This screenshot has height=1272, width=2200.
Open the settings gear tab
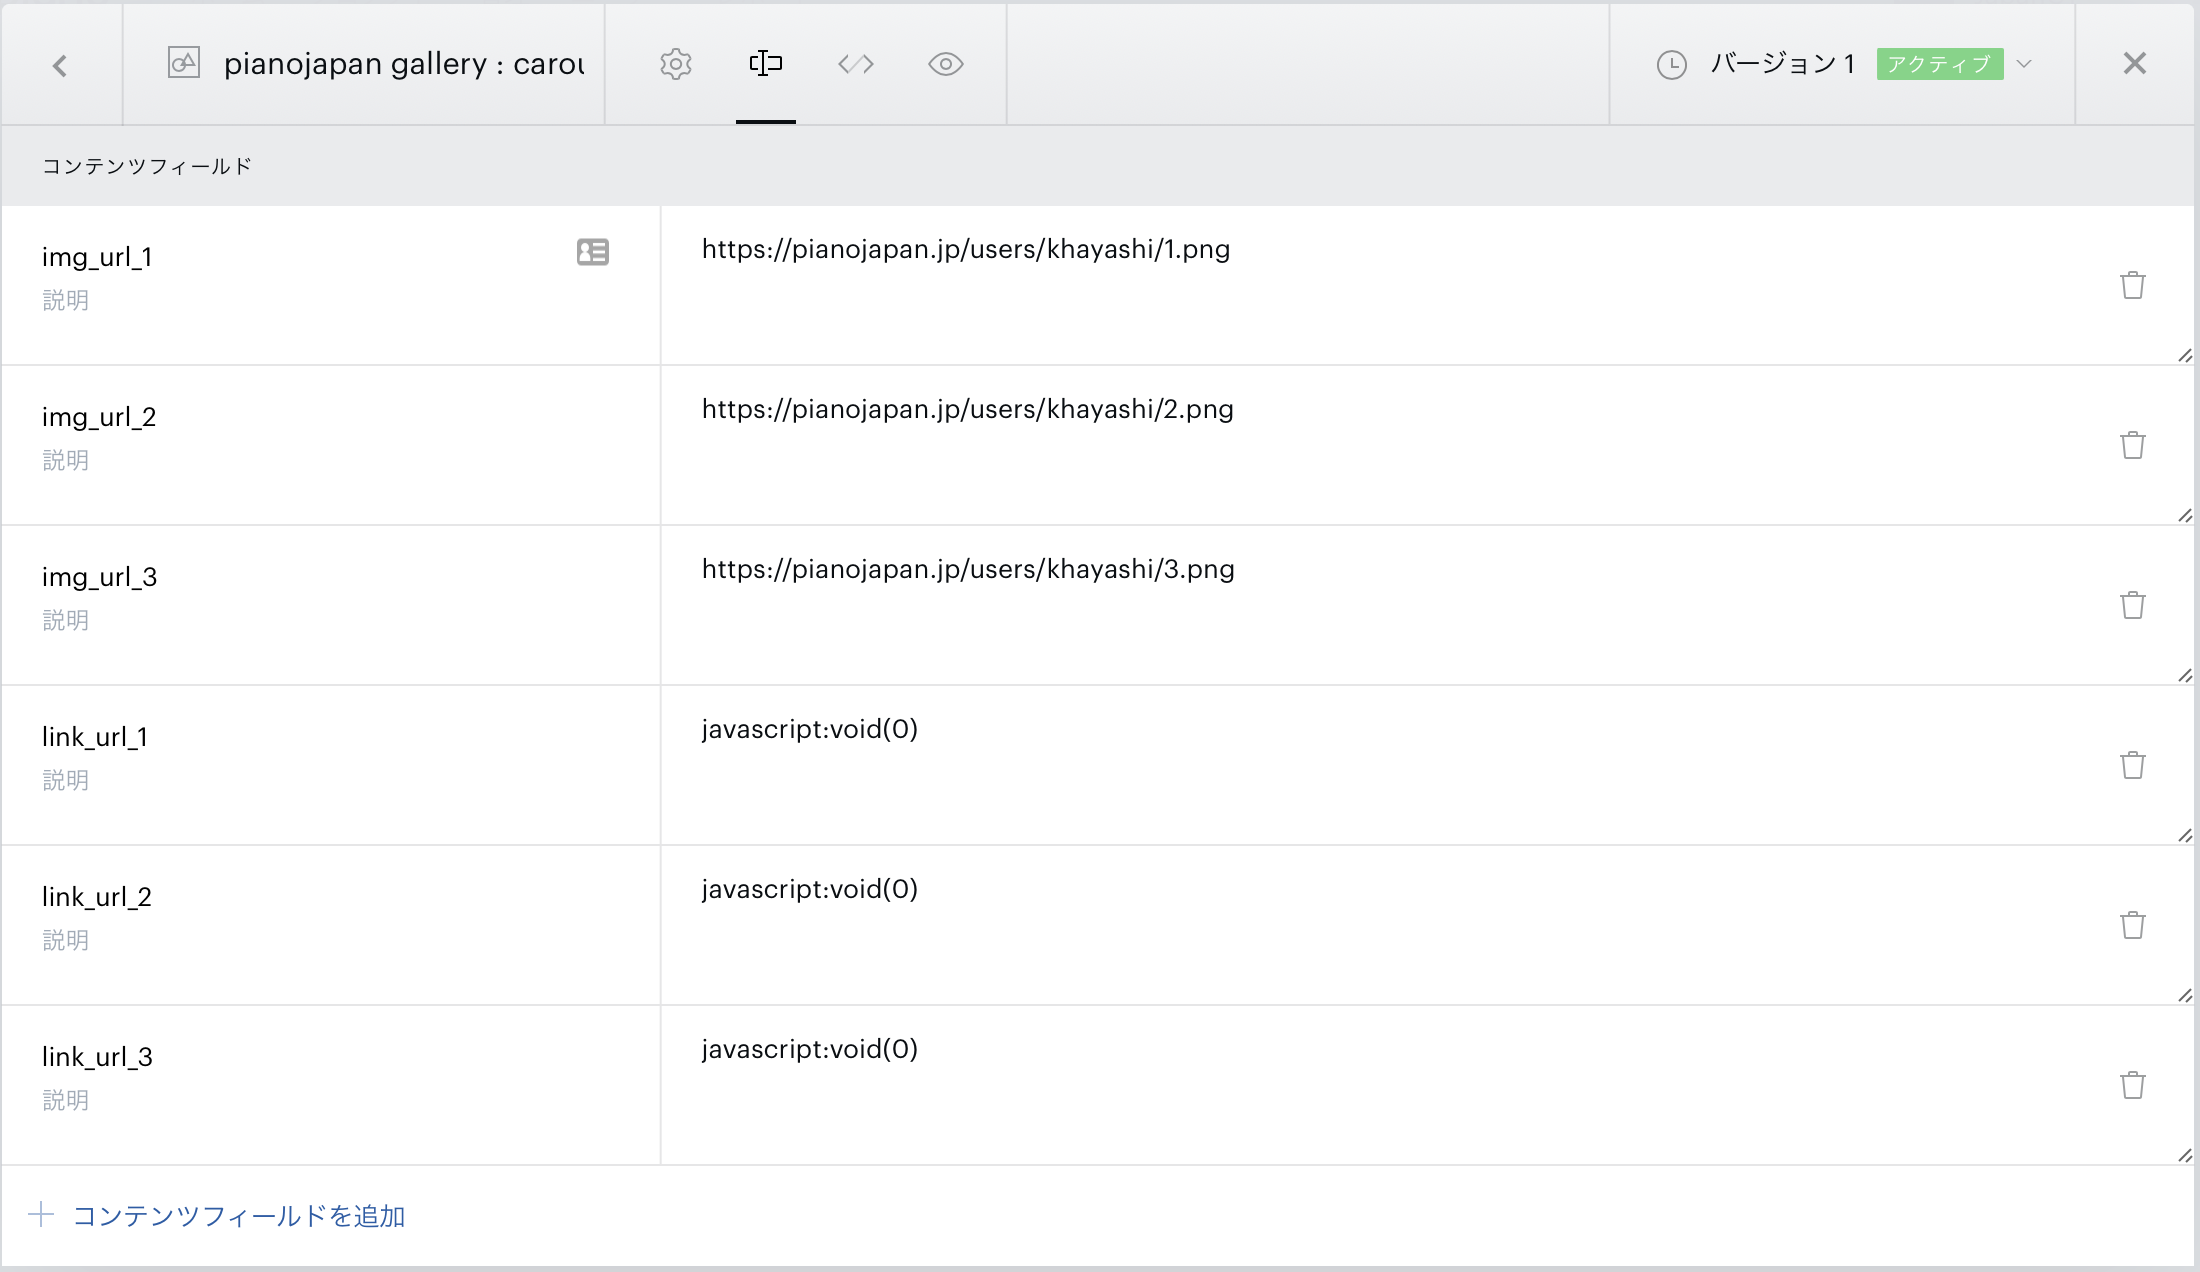[x=676, y=64]
